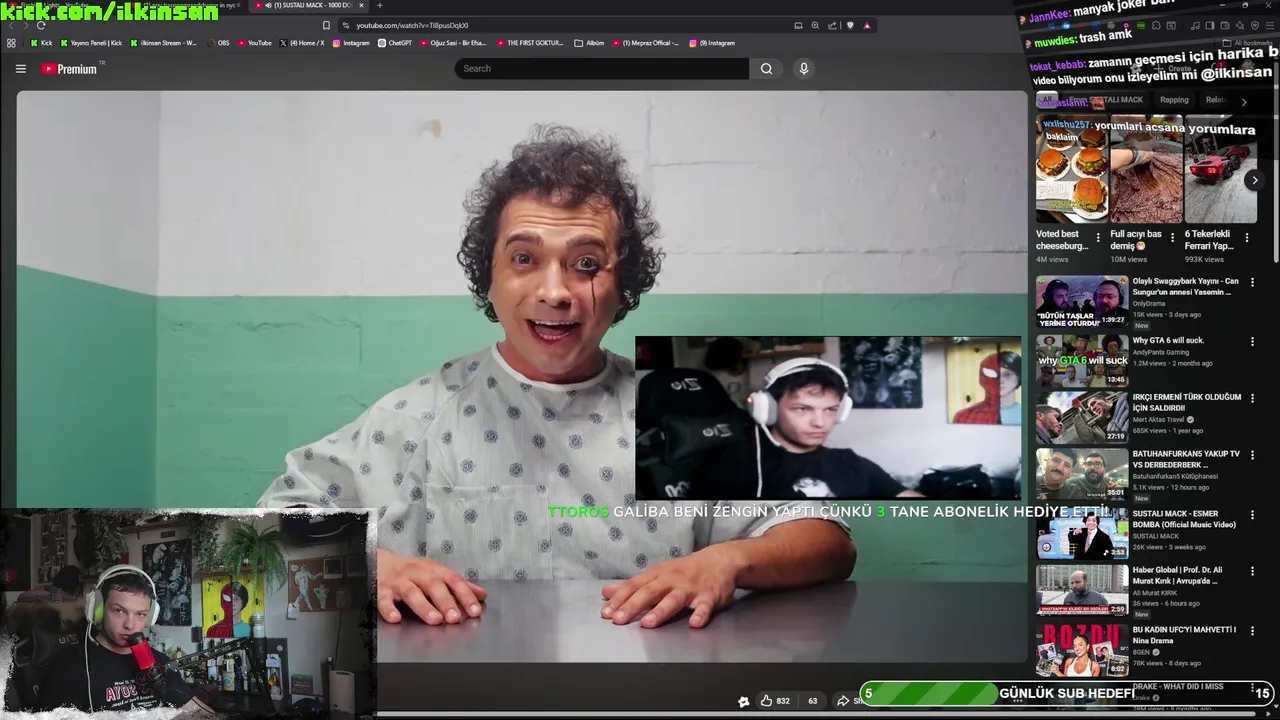Open THE FIRST GOKTUR bookmark

[x=530, y=43]
